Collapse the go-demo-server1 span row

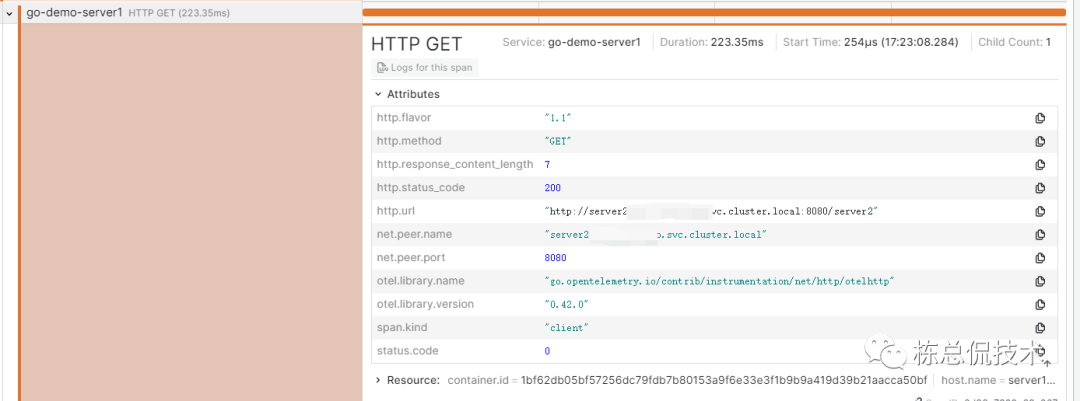coord(10,13)
